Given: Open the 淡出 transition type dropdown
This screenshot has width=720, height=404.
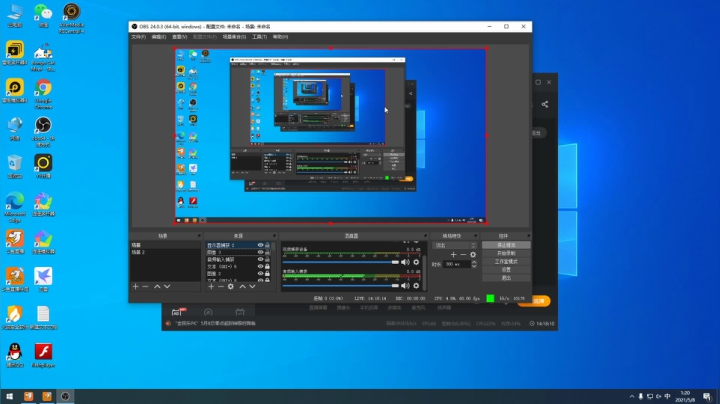Looking at the screenshot, I should pyautogui.click(x=455, y=245).
